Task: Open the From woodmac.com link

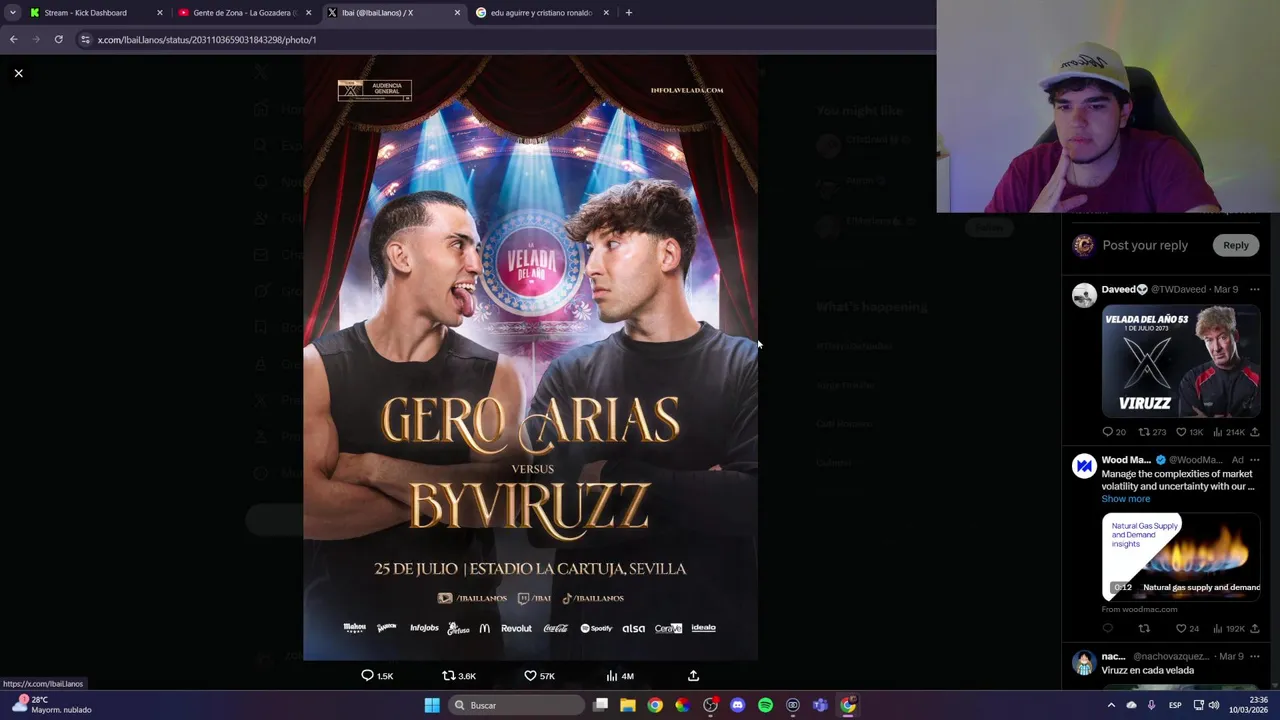Action: tap(1139, 609)
